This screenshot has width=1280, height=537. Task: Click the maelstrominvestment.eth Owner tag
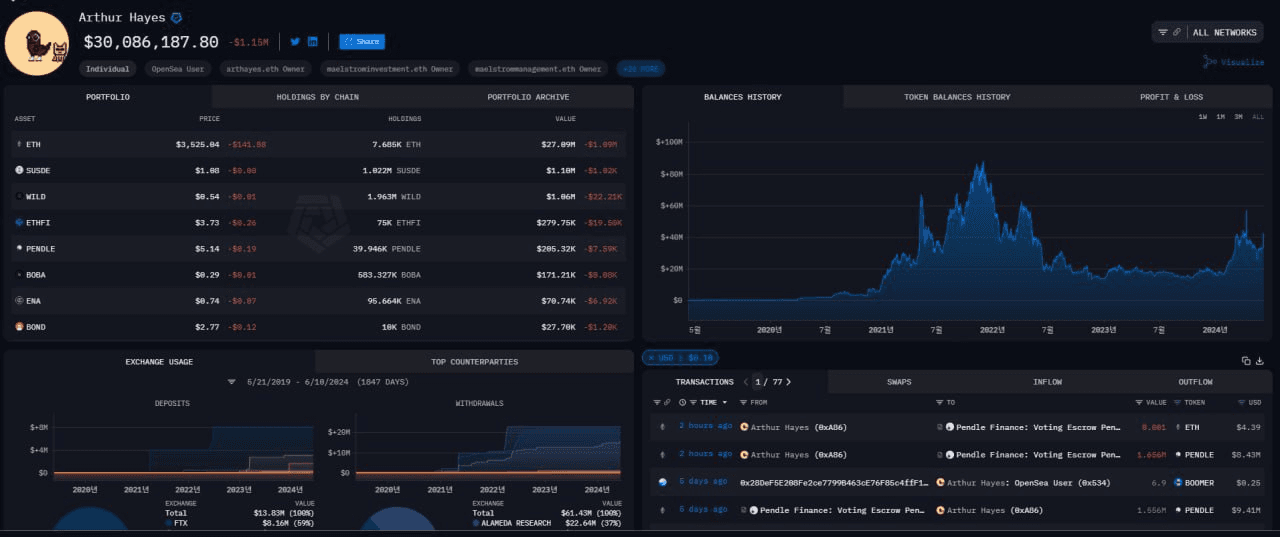pos(389,69)
